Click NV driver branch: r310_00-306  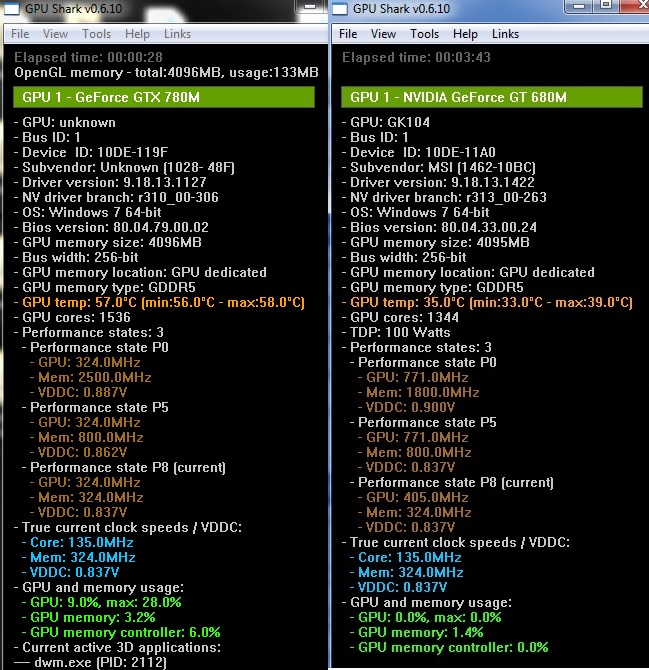(x=116, y=197)
